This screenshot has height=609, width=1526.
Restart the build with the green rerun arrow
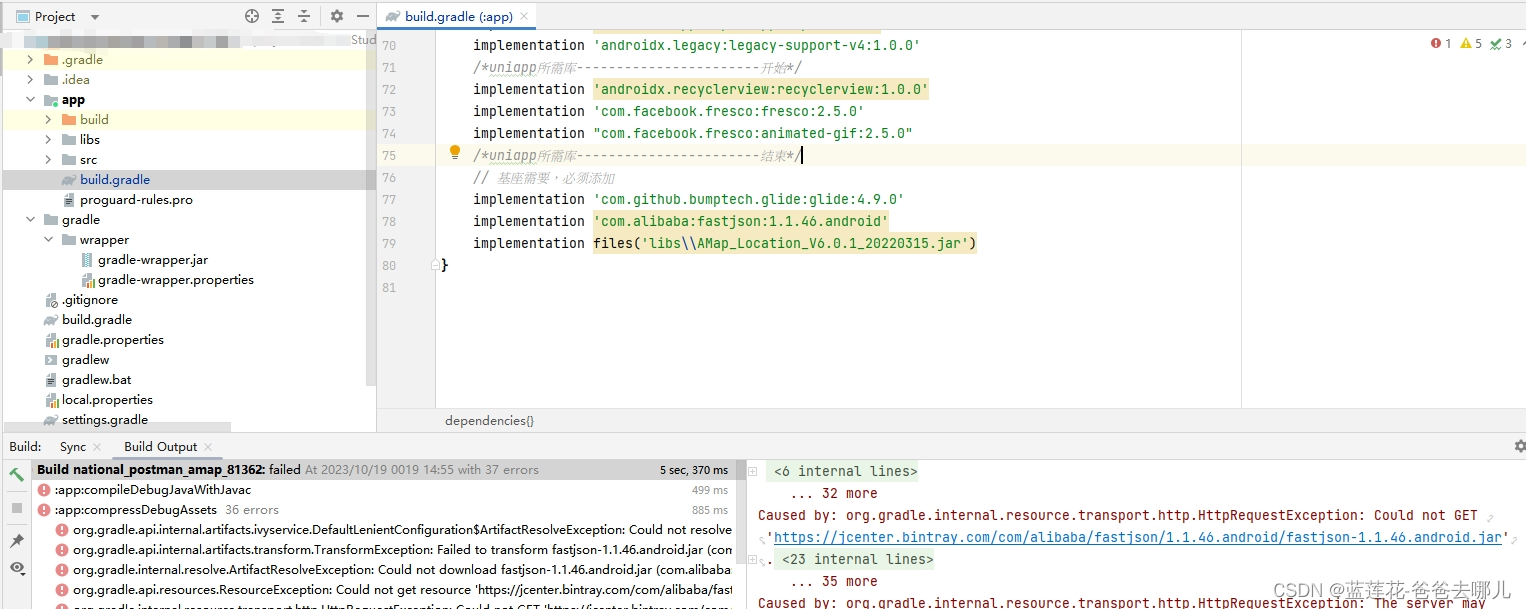(15, 474)
